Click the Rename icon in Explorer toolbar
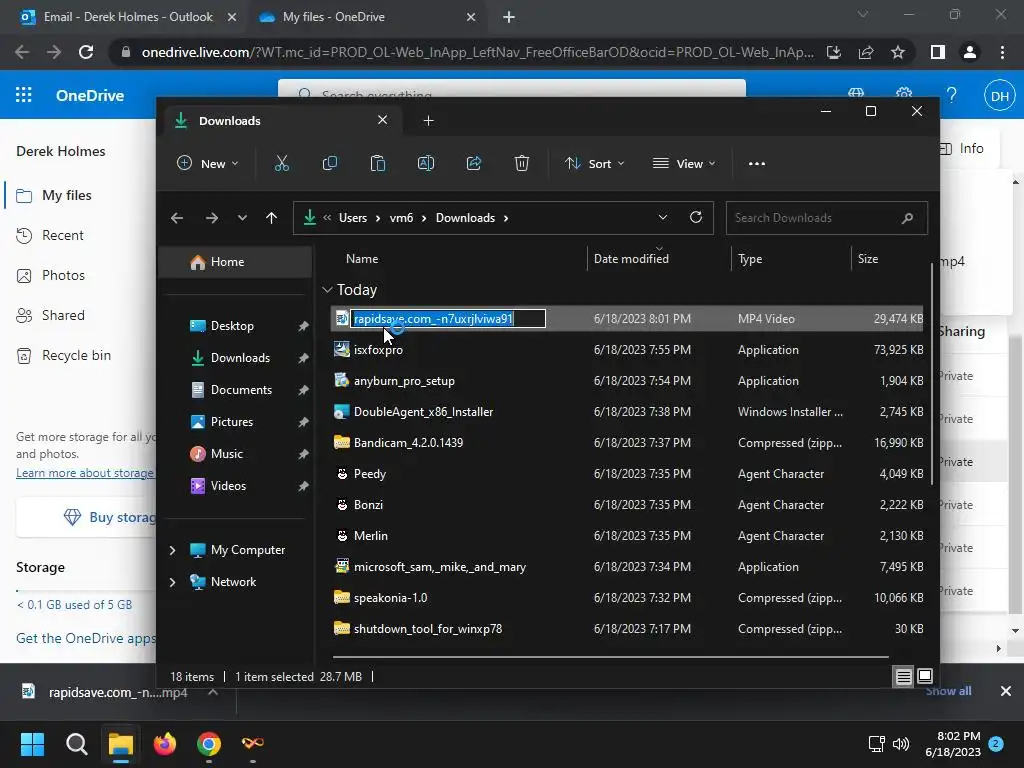This screenshot has height=768, width=1024. 426,163
